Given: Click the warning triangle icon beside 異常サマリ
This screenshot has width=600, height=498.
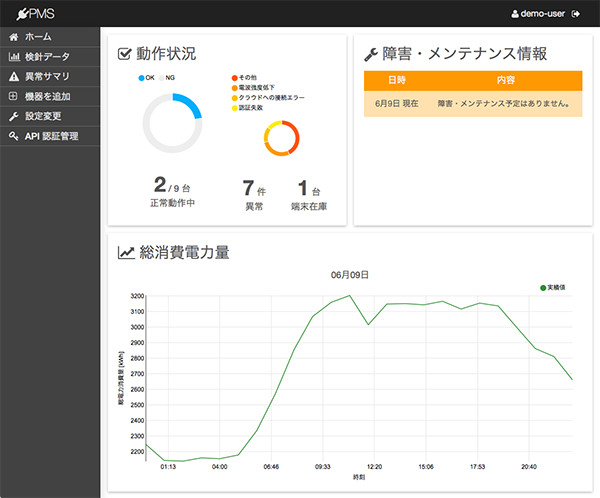Looking at the screenshot, I should (13, 77).
